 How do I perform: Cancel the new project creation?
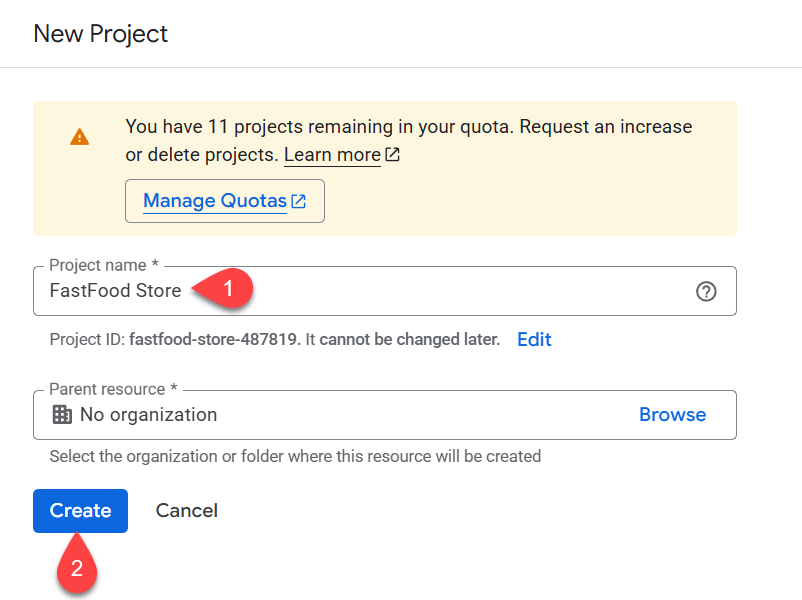point(186,511)
